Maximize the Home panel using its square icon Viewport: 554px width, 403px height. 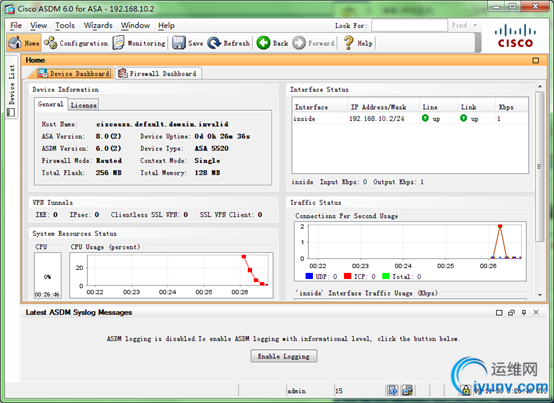click(536, 60)
